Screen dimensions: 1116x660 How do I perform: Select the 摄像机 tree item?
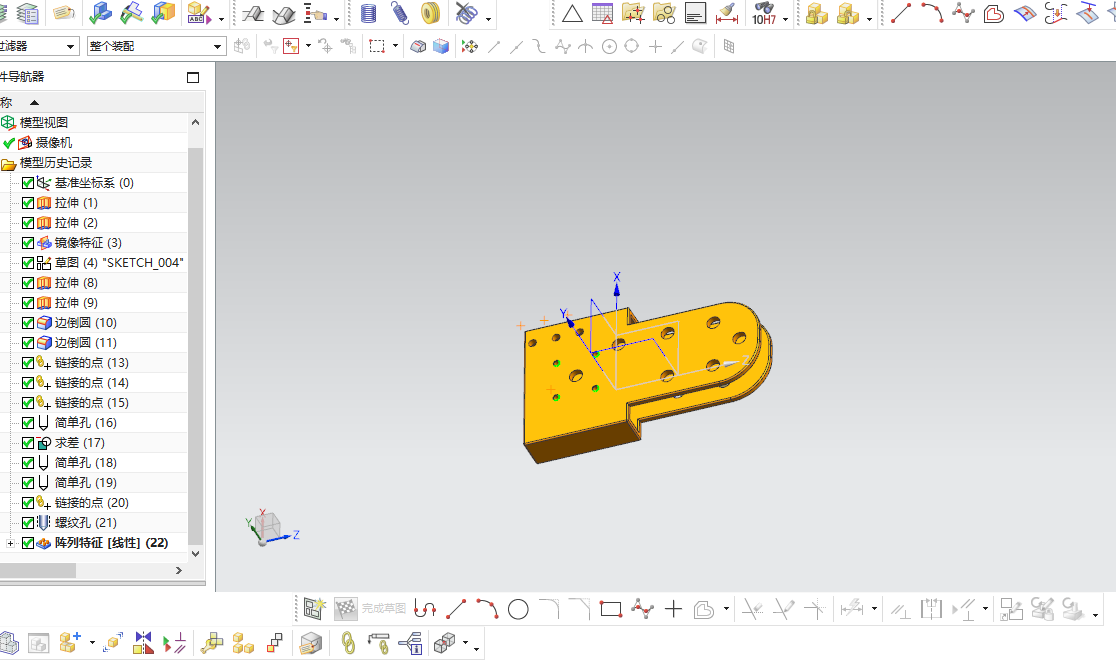pyautogui.click(x=53, y=142)
